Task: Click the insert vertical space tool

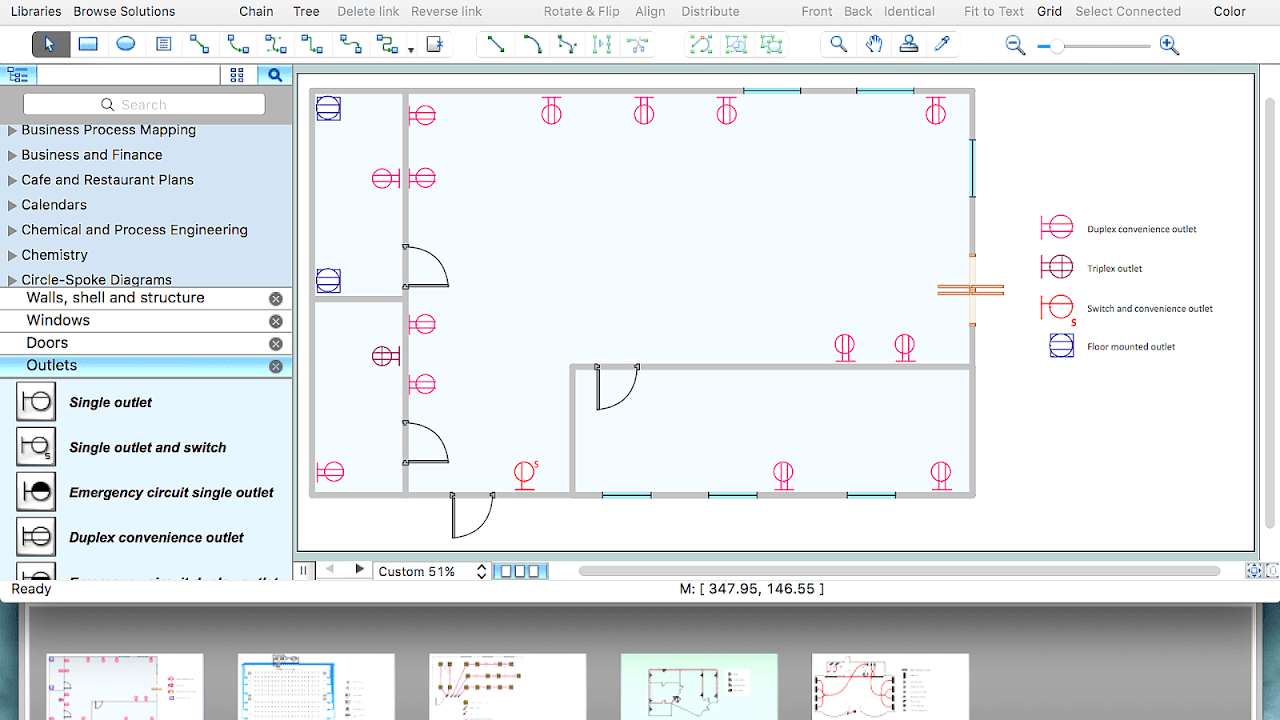Action: pos(602,45)
